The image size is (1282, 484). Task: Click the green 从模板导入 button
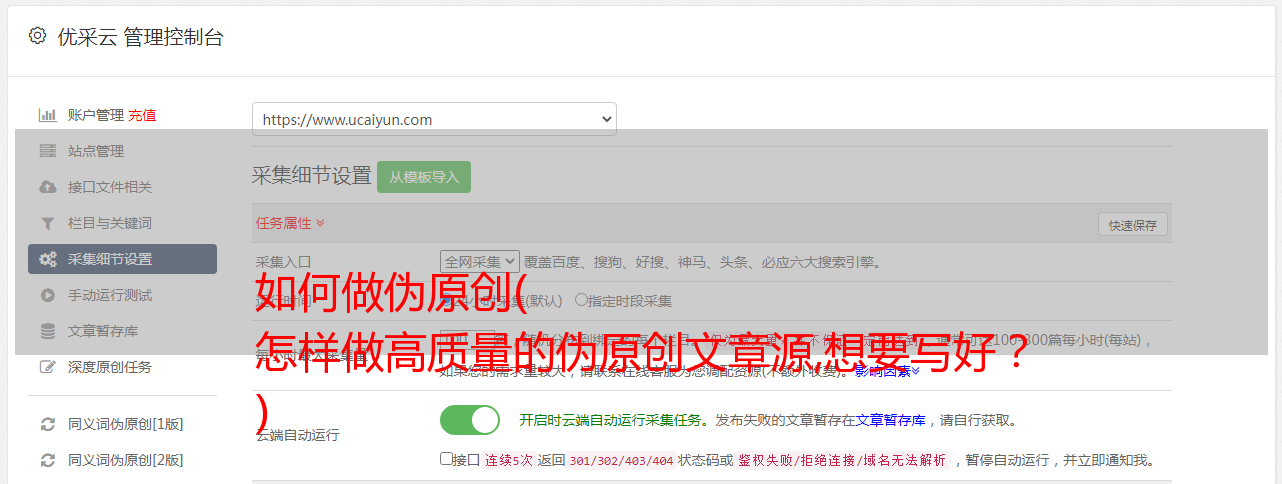coord(424,177)
